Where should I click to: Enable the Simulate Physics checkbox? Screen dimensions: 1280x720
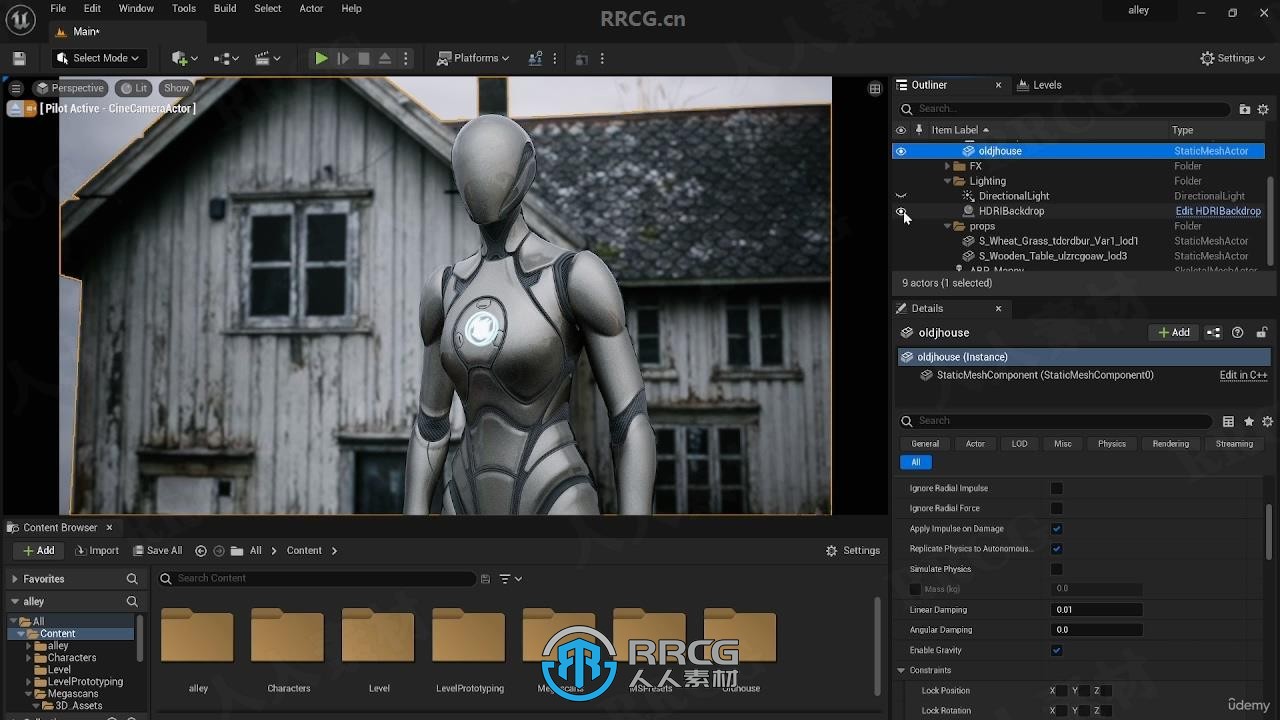coord(1056,569)
